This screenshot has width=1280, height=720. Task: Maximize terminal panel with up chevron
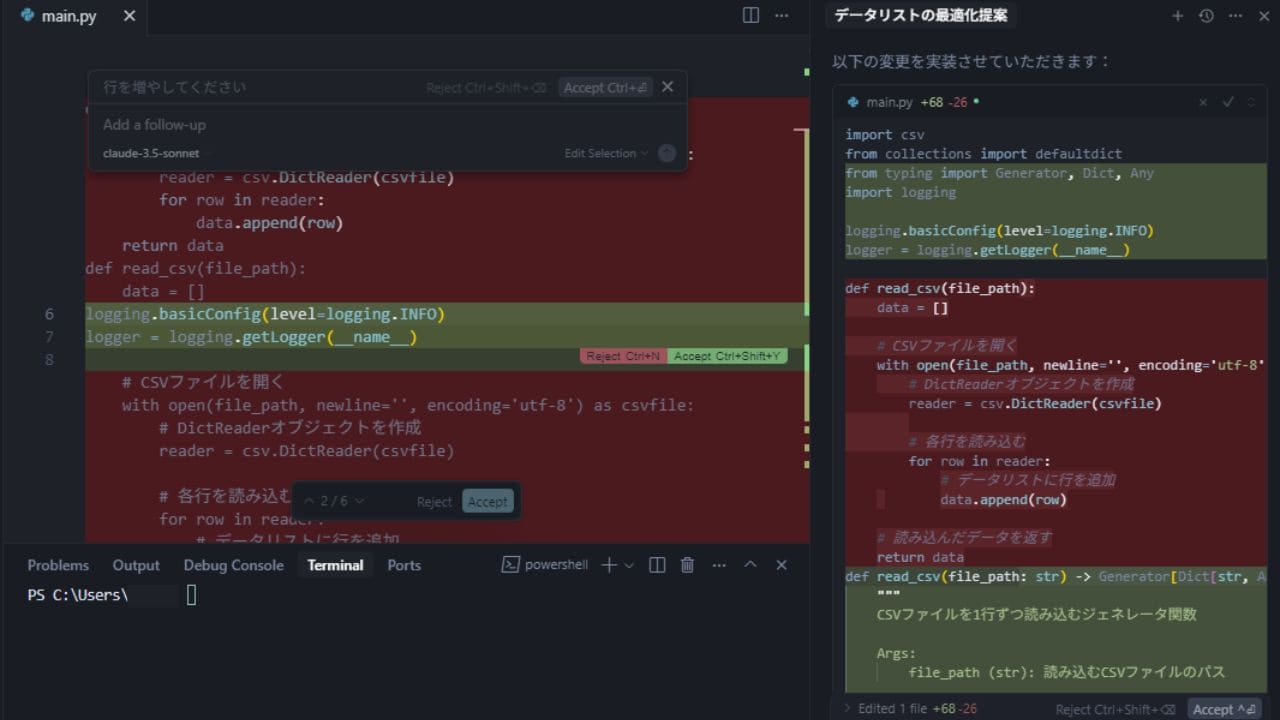tap(750, 565)
